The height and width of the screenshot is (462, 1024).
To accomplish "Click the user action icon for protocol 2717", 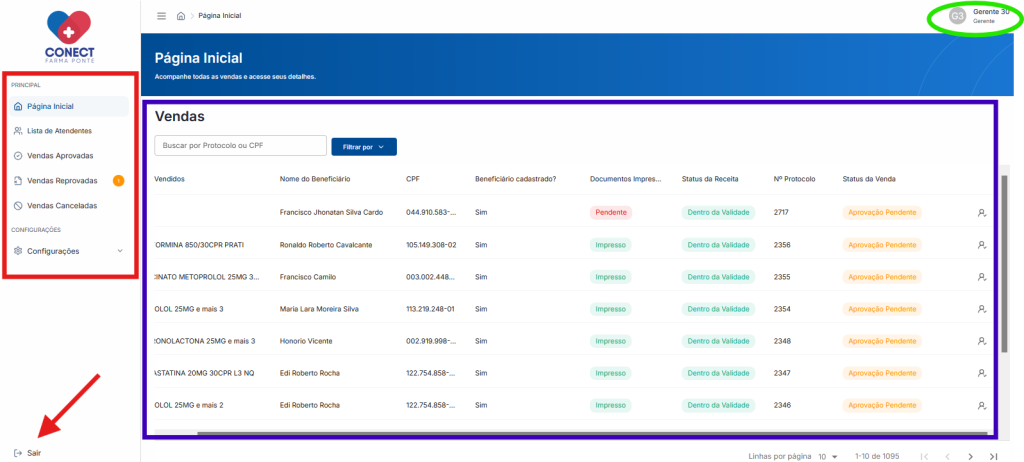I will click(982, 212).
